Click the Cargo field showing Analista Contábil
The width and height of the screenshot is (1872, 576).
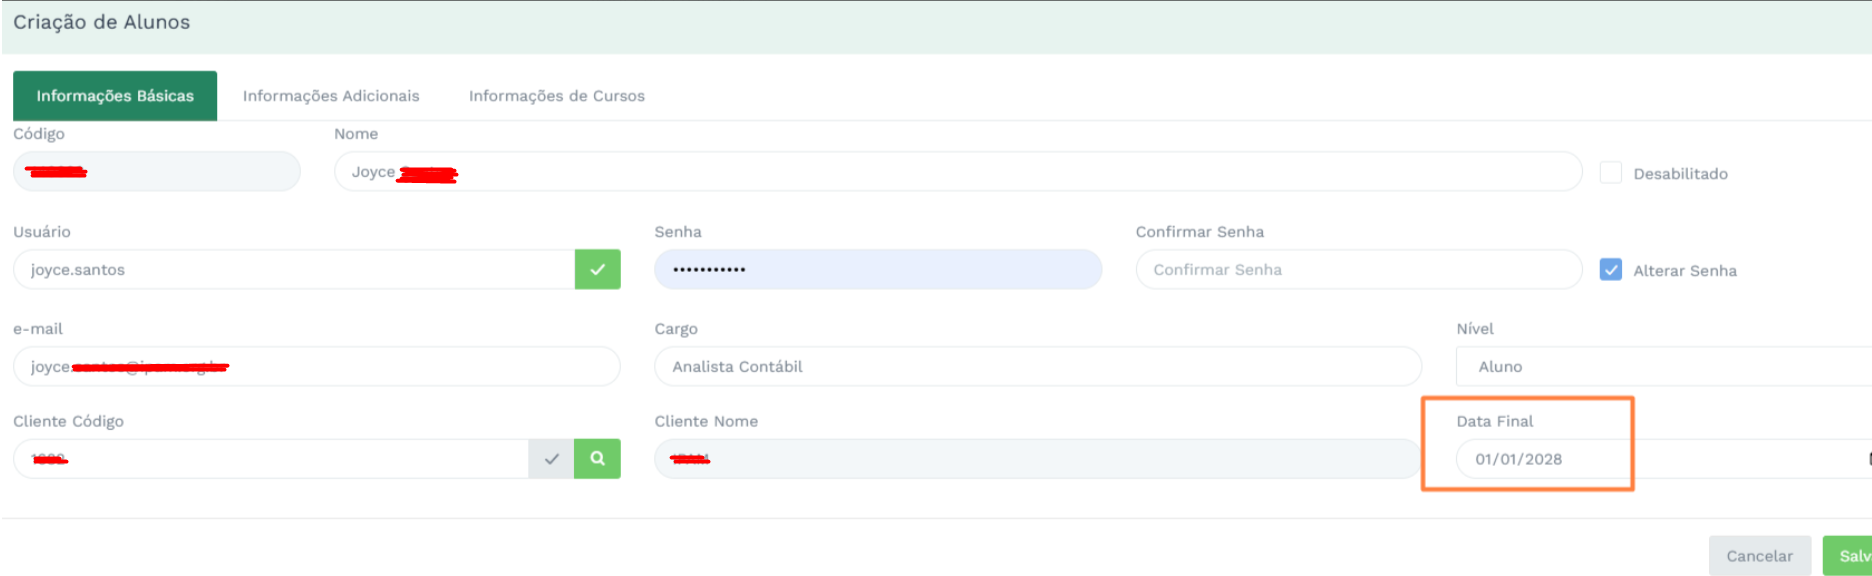point(1037,367)
